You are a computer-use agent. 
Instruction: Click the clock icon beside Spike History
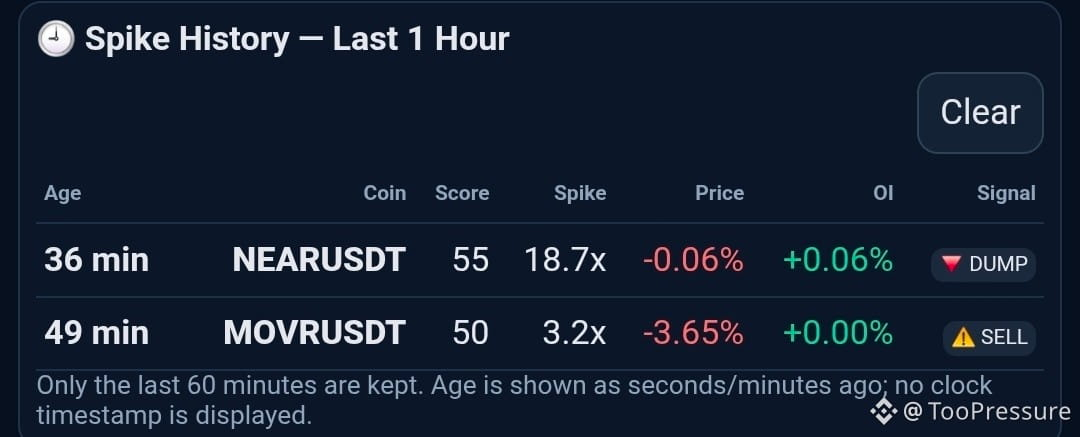(x=56, y=39)
